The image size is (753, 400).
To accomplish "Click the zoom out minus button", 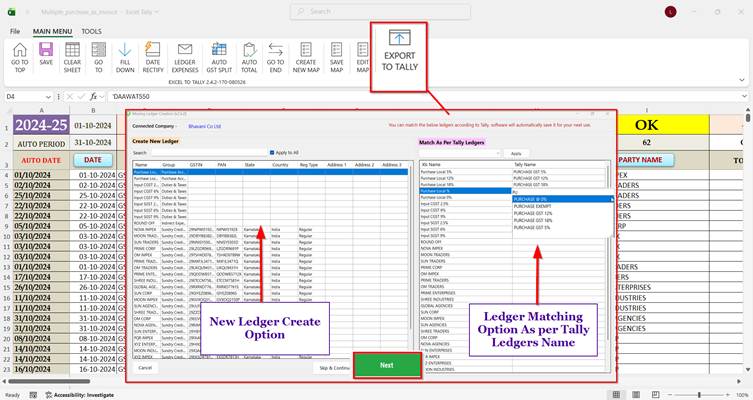I will 670,395.
